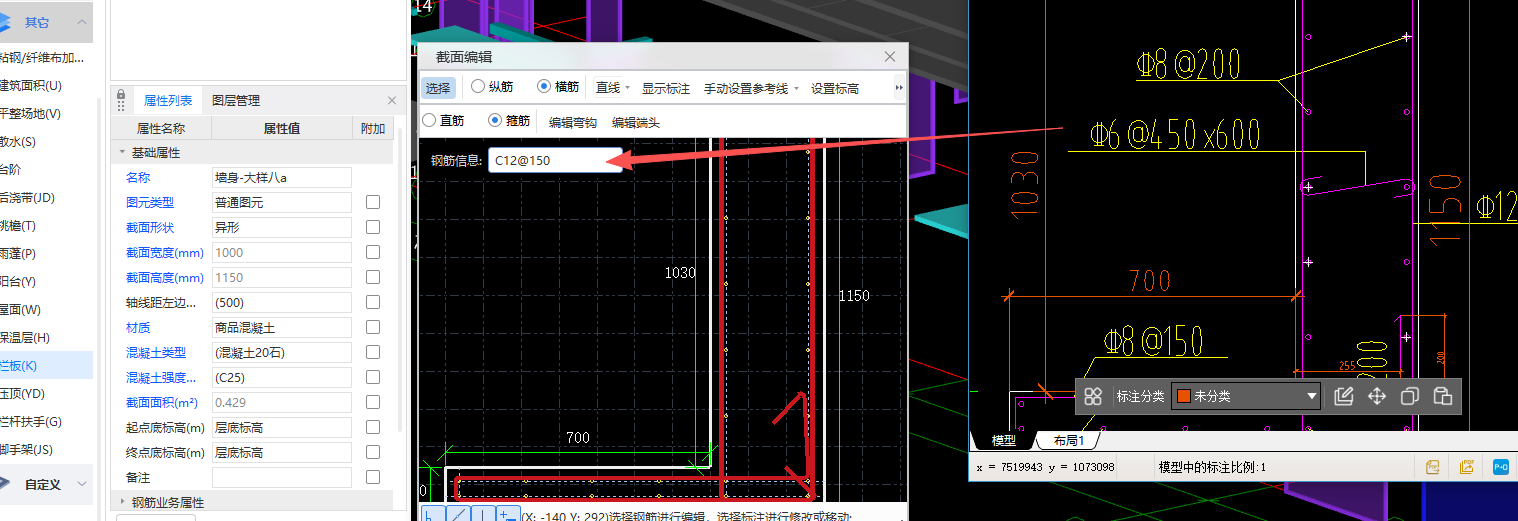Close the properties panel with X

[x=392, y=100]
